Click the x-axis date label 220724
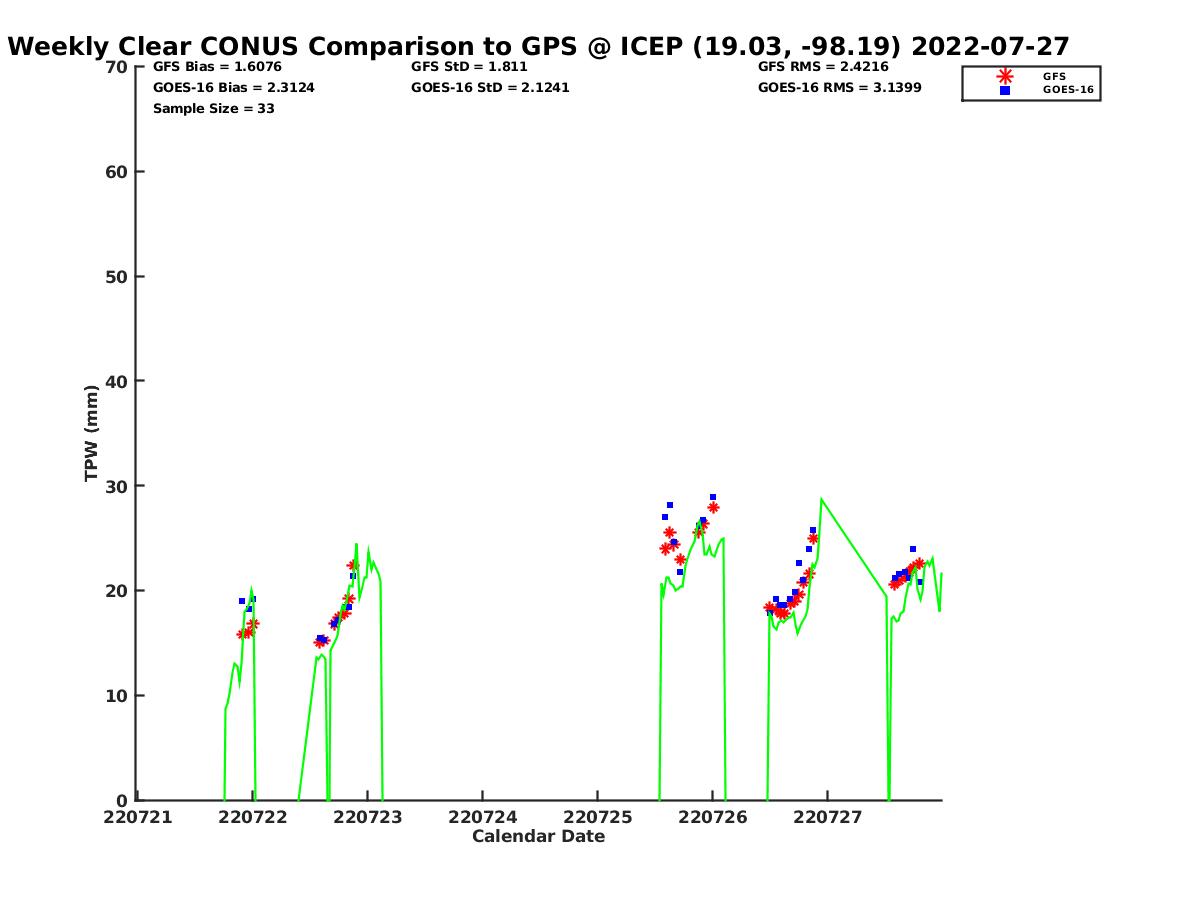The width and height of the screenshot is (1200, 900). 483,817
